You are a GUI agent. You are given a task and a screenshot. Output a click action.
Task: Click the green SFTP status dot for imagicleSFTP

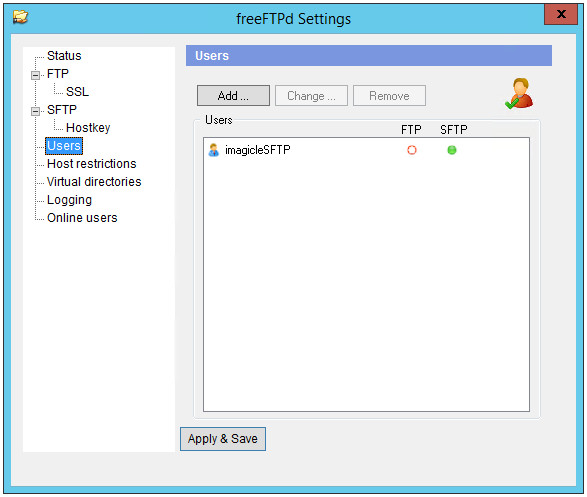point(452,150)
